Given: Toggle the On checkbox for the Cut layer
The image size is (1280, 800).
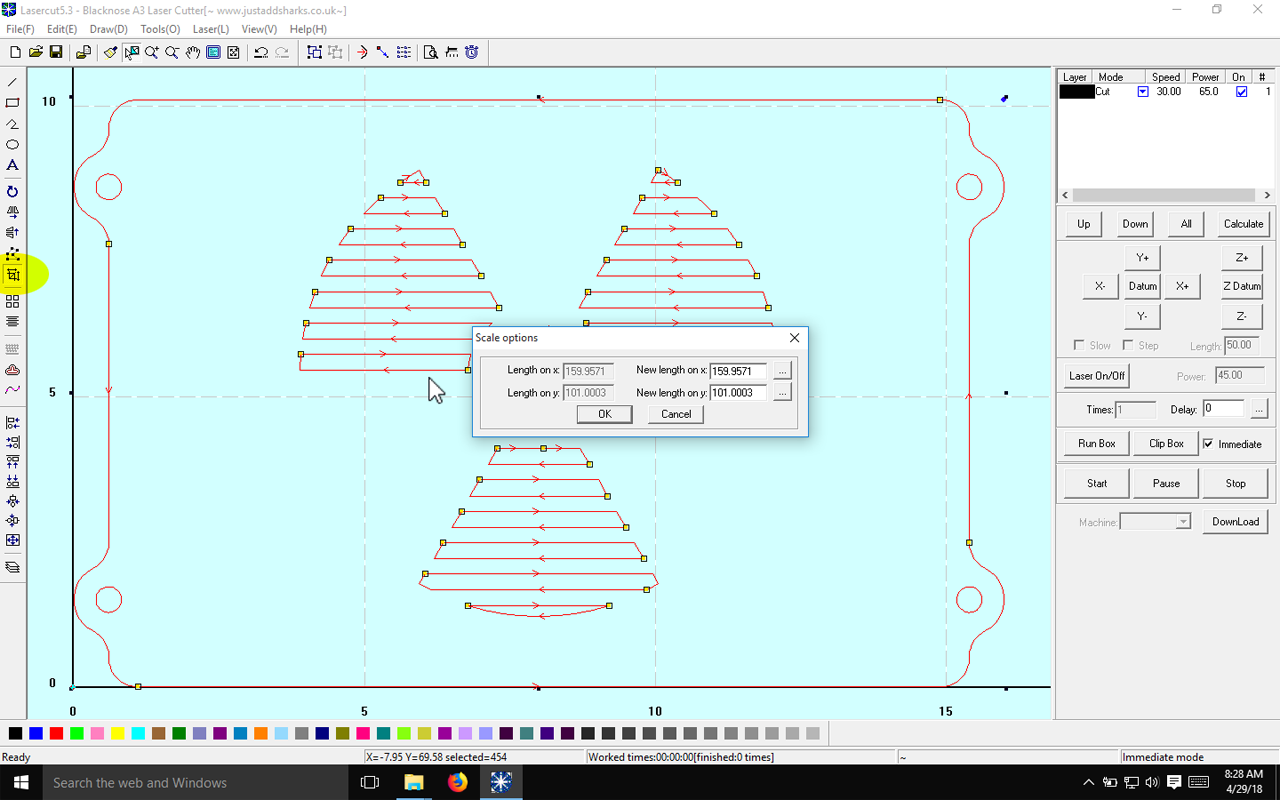Looking at the screenshot, I should coord(1241,91).
